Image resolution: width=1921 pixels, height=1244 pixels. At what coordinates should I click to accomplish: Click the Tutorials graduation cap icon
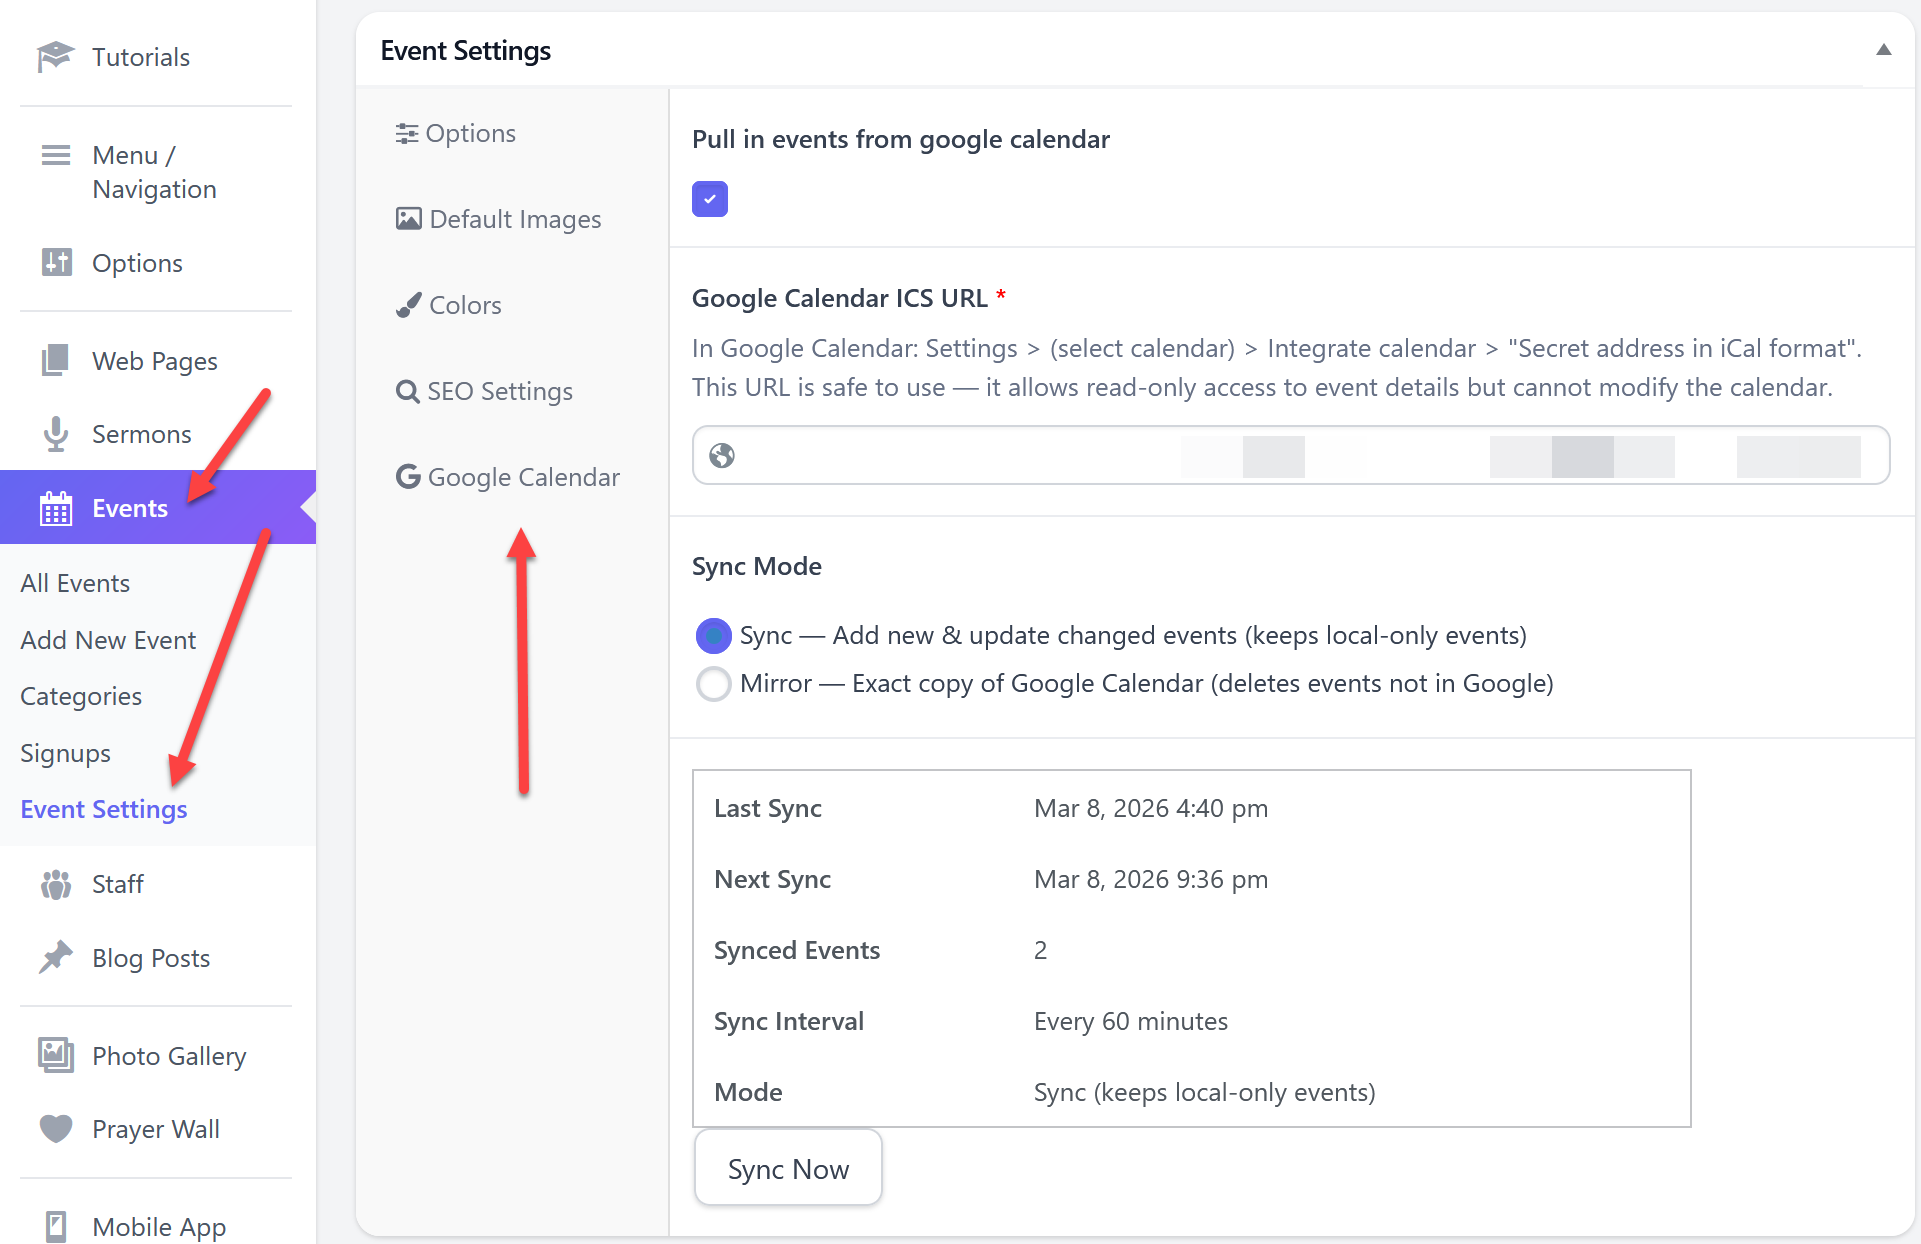tap(55, 57)
